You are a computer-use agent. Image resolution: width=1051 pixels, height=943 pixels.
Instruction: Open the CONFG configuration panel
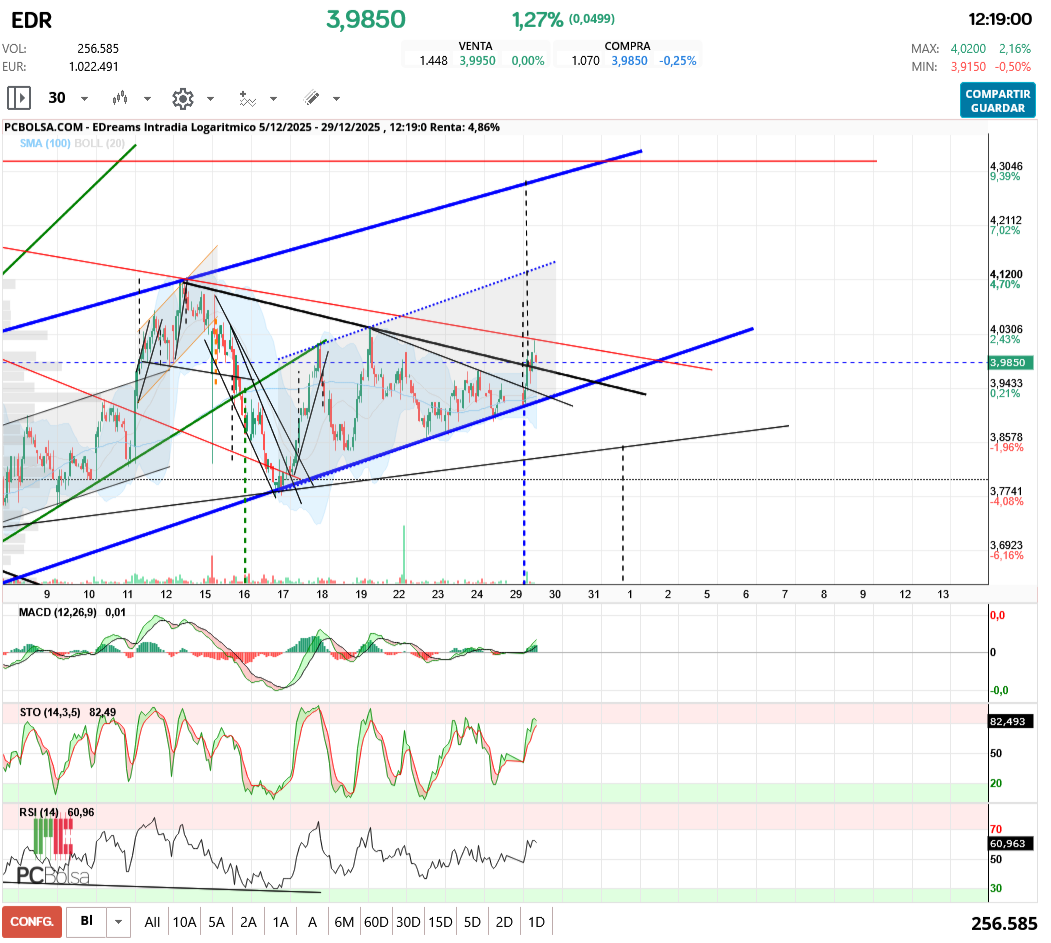[31, 921]
